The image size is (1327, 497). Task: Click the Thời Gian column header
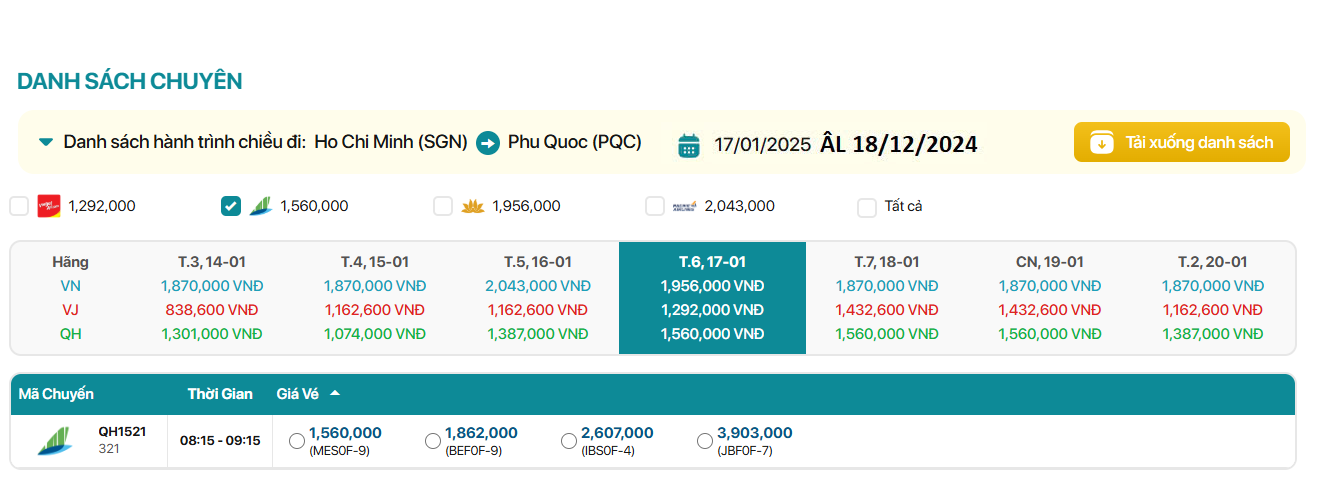click(220, 394)
